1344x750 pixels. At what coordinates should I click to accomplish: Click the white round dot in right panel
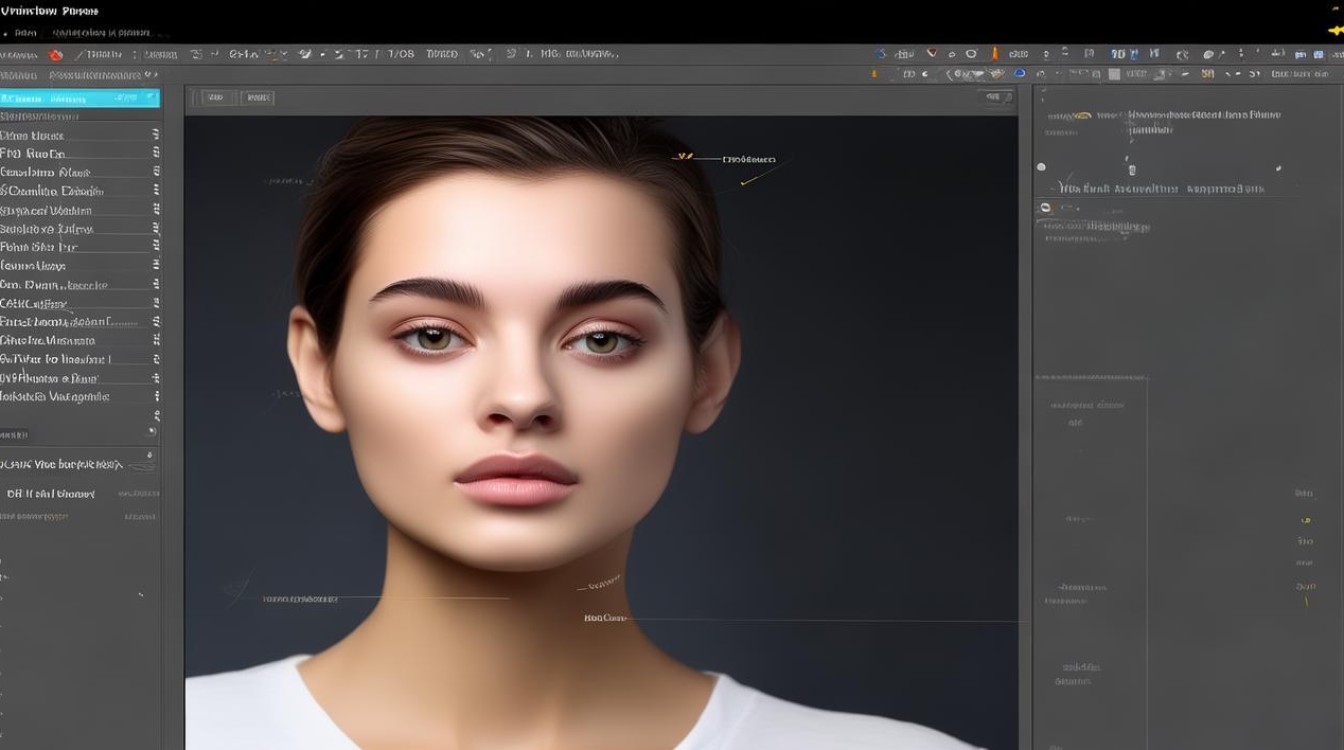point(1041,167)
